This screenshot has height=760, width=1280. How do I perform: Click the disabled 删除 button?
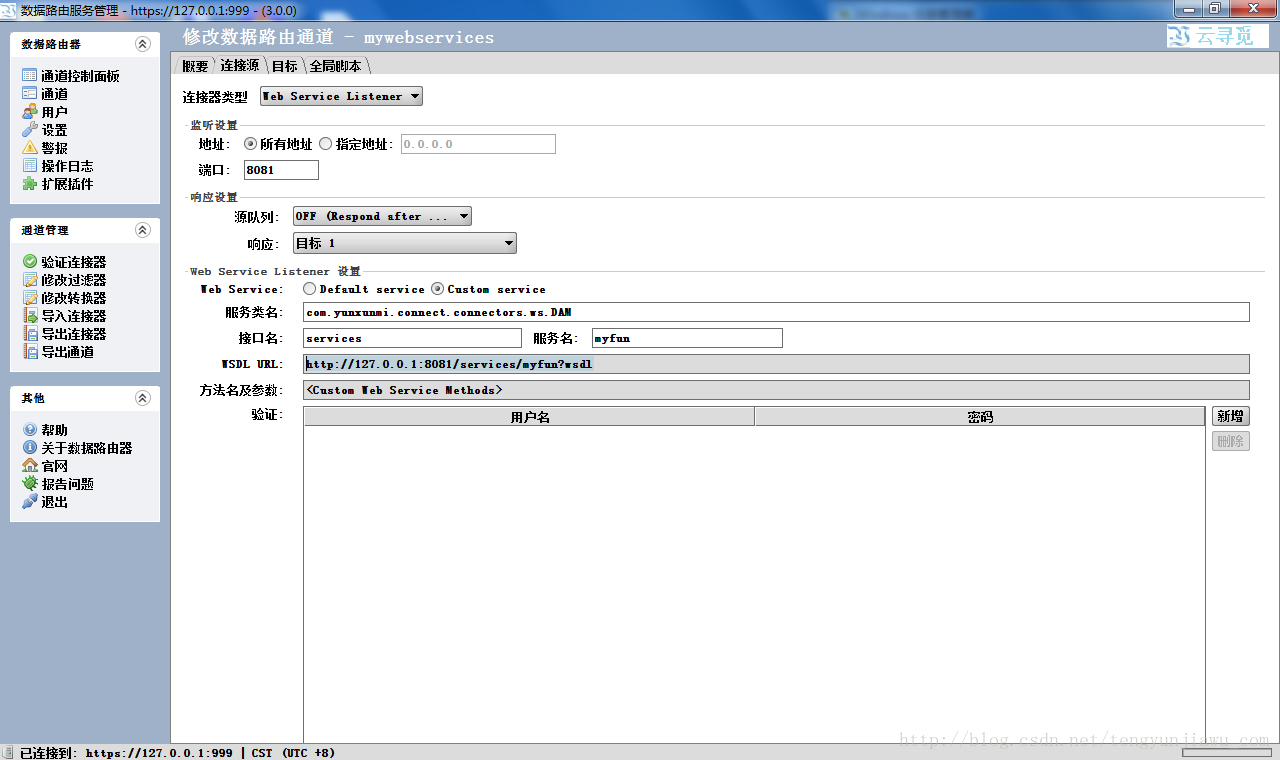coord(1231,441)
